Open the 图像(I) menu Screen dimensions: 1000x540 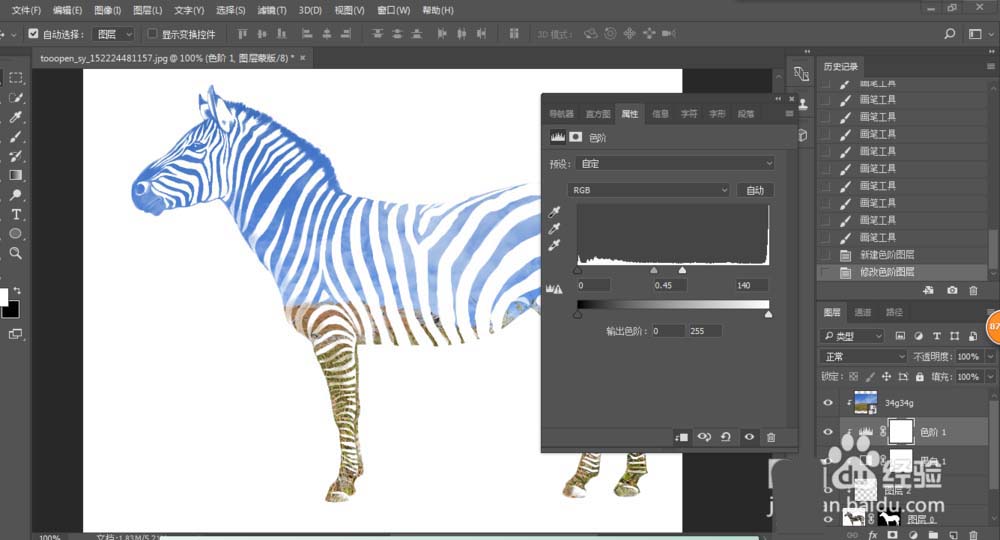(x=107, y=10)
